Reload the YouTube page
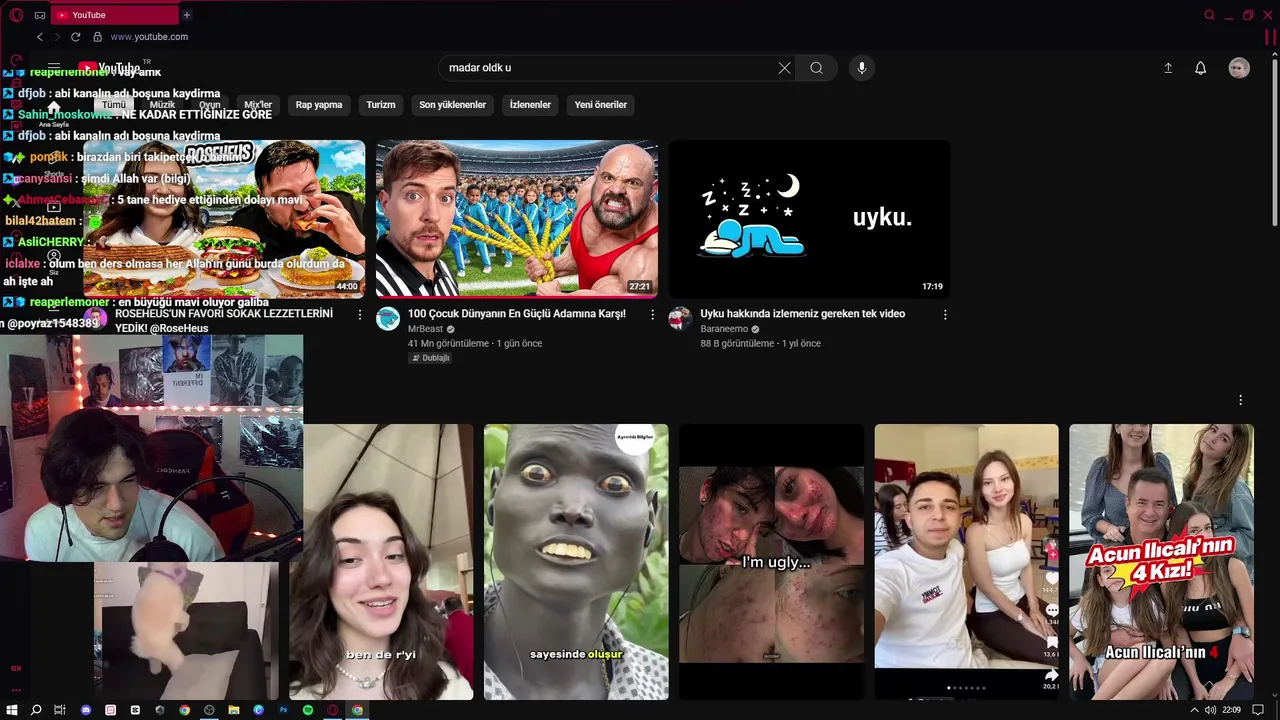 click(75, 37)
